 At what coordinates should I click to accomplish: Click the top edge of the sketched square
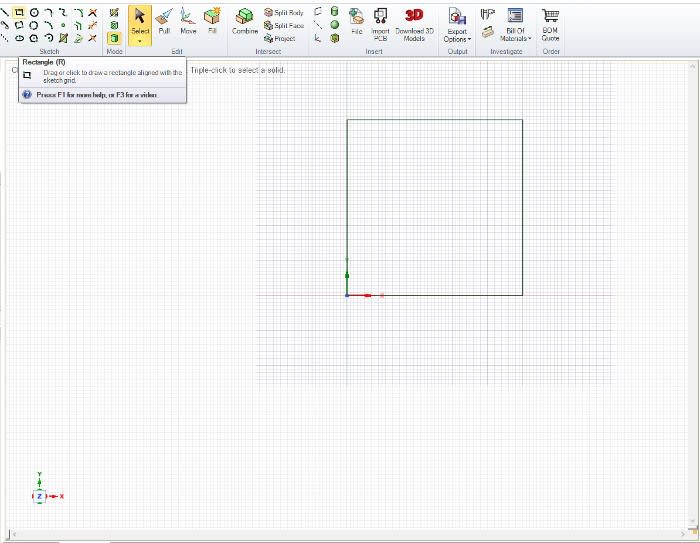(435, 119)
